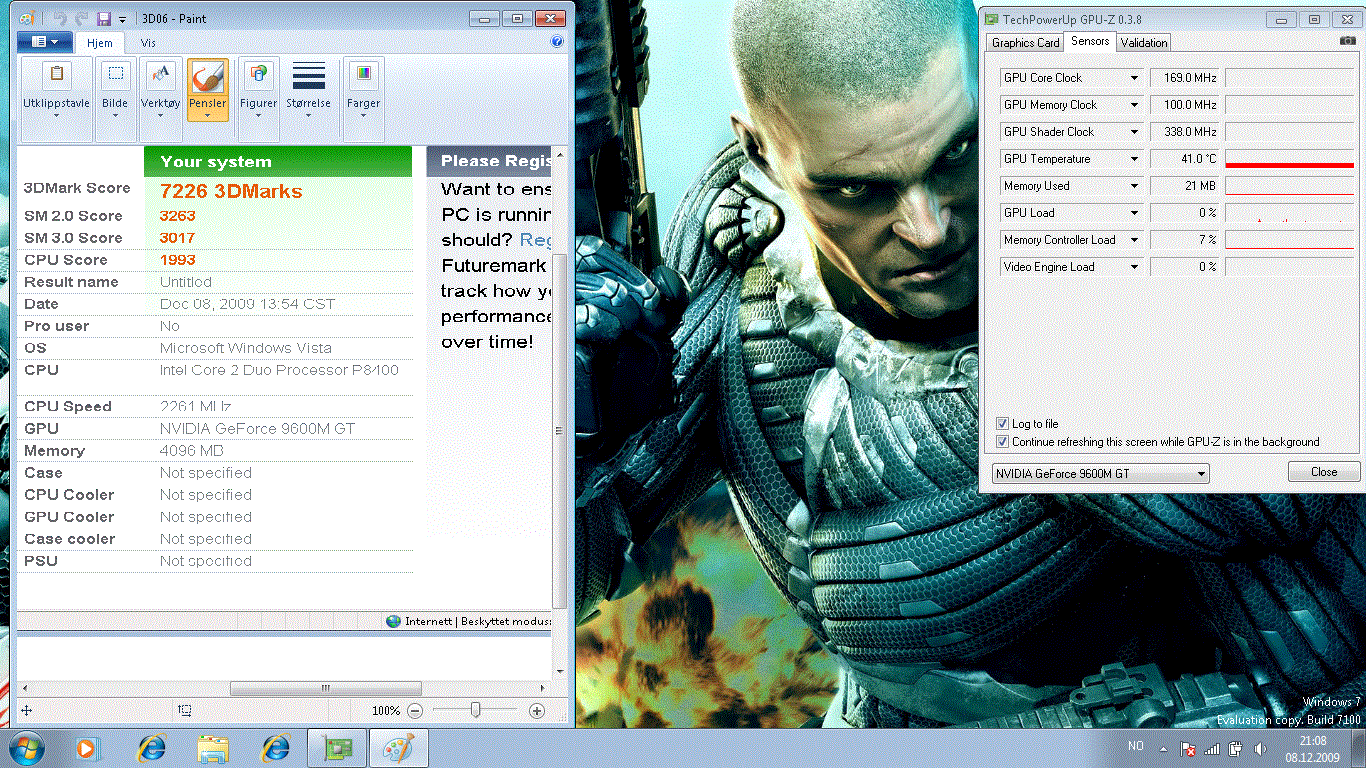Click the Redo arrow in Paint
Viewport: 1366px width, 768px height.
coord(81,18)
